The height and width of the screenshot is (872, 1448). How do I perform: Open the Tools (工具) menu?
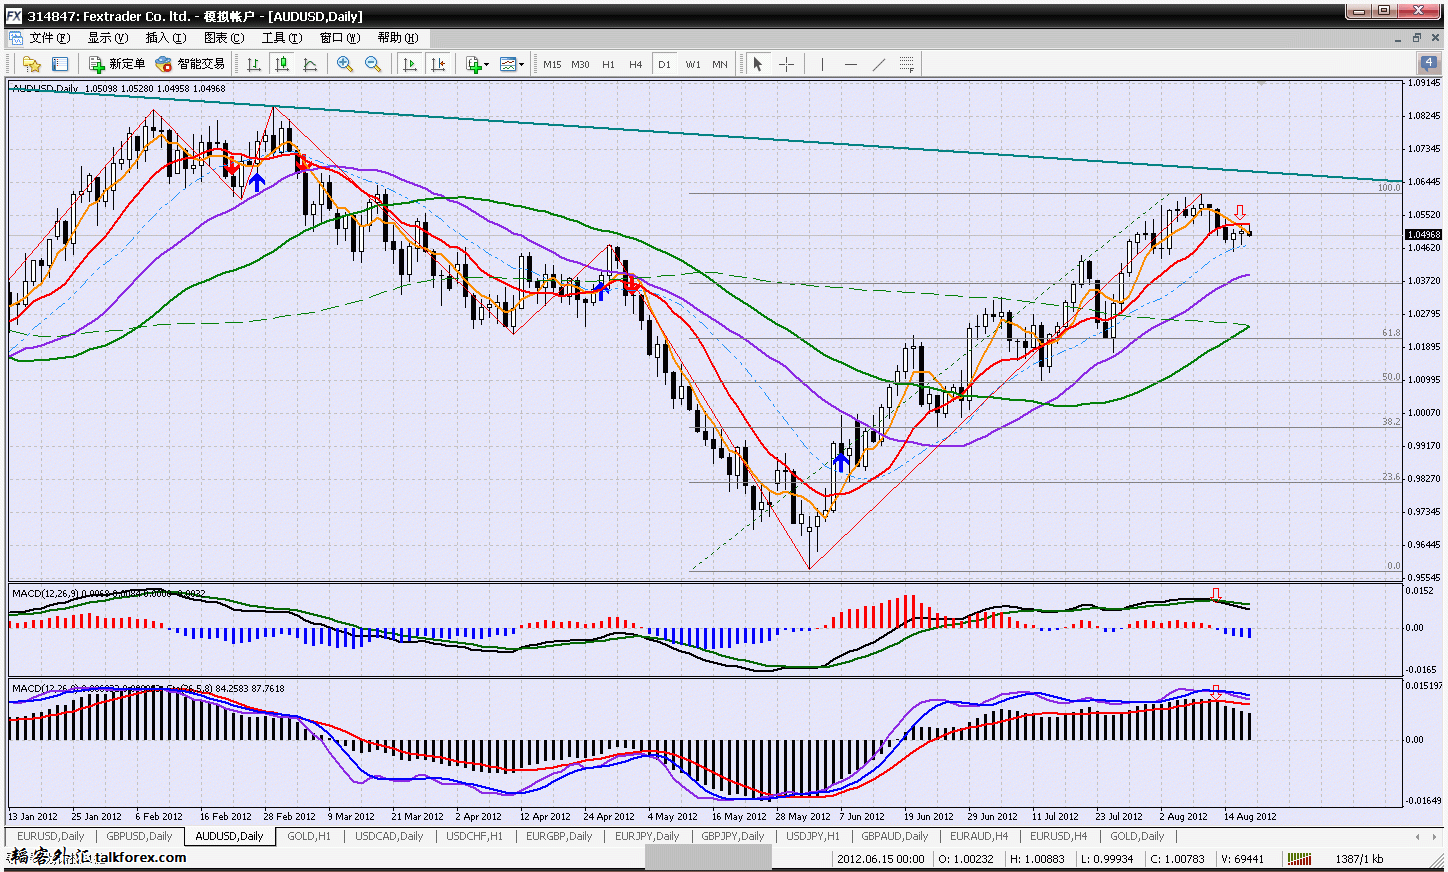click(281, 38)
